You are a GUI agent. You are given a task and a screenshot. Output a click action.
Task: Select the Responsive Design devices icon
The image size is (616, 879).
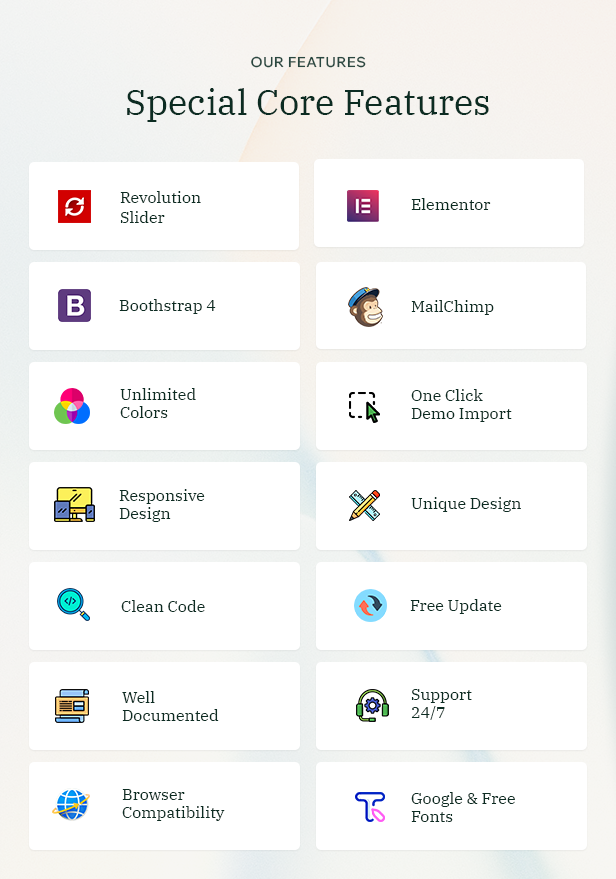tap(75, 505)
